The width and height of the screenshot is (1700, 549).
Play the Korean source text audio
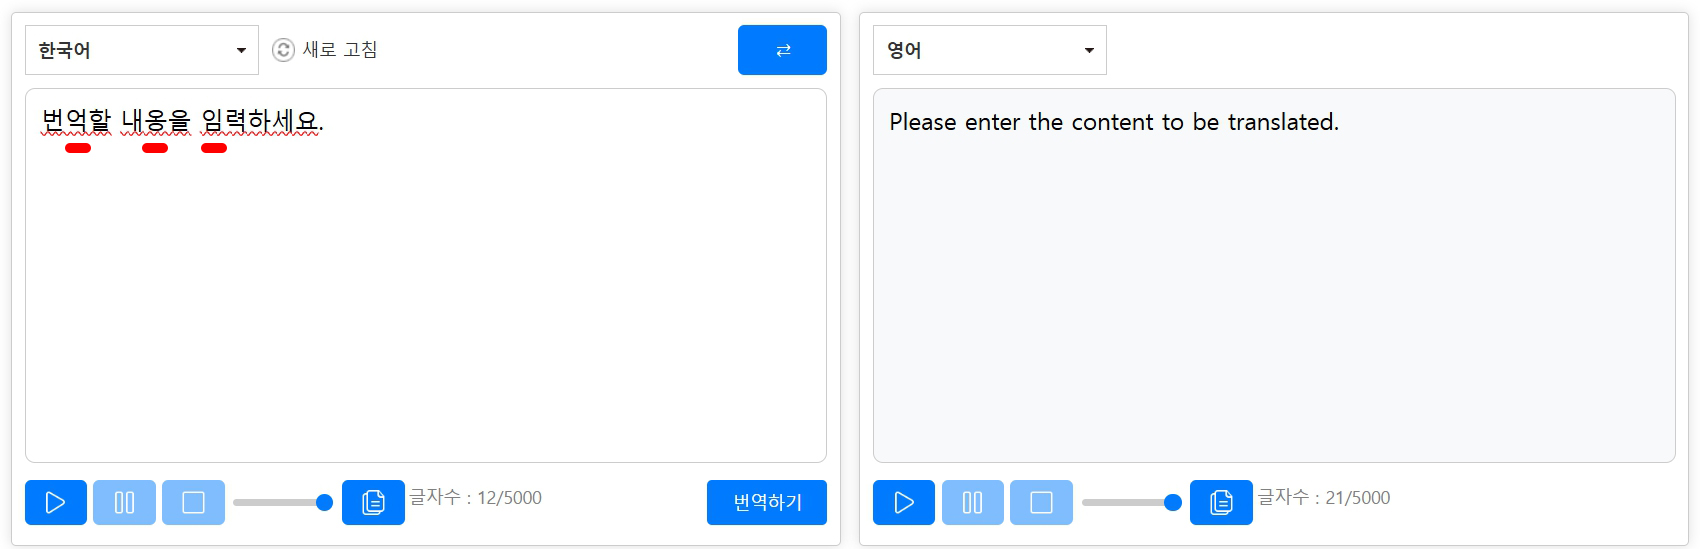click(56, 502)
